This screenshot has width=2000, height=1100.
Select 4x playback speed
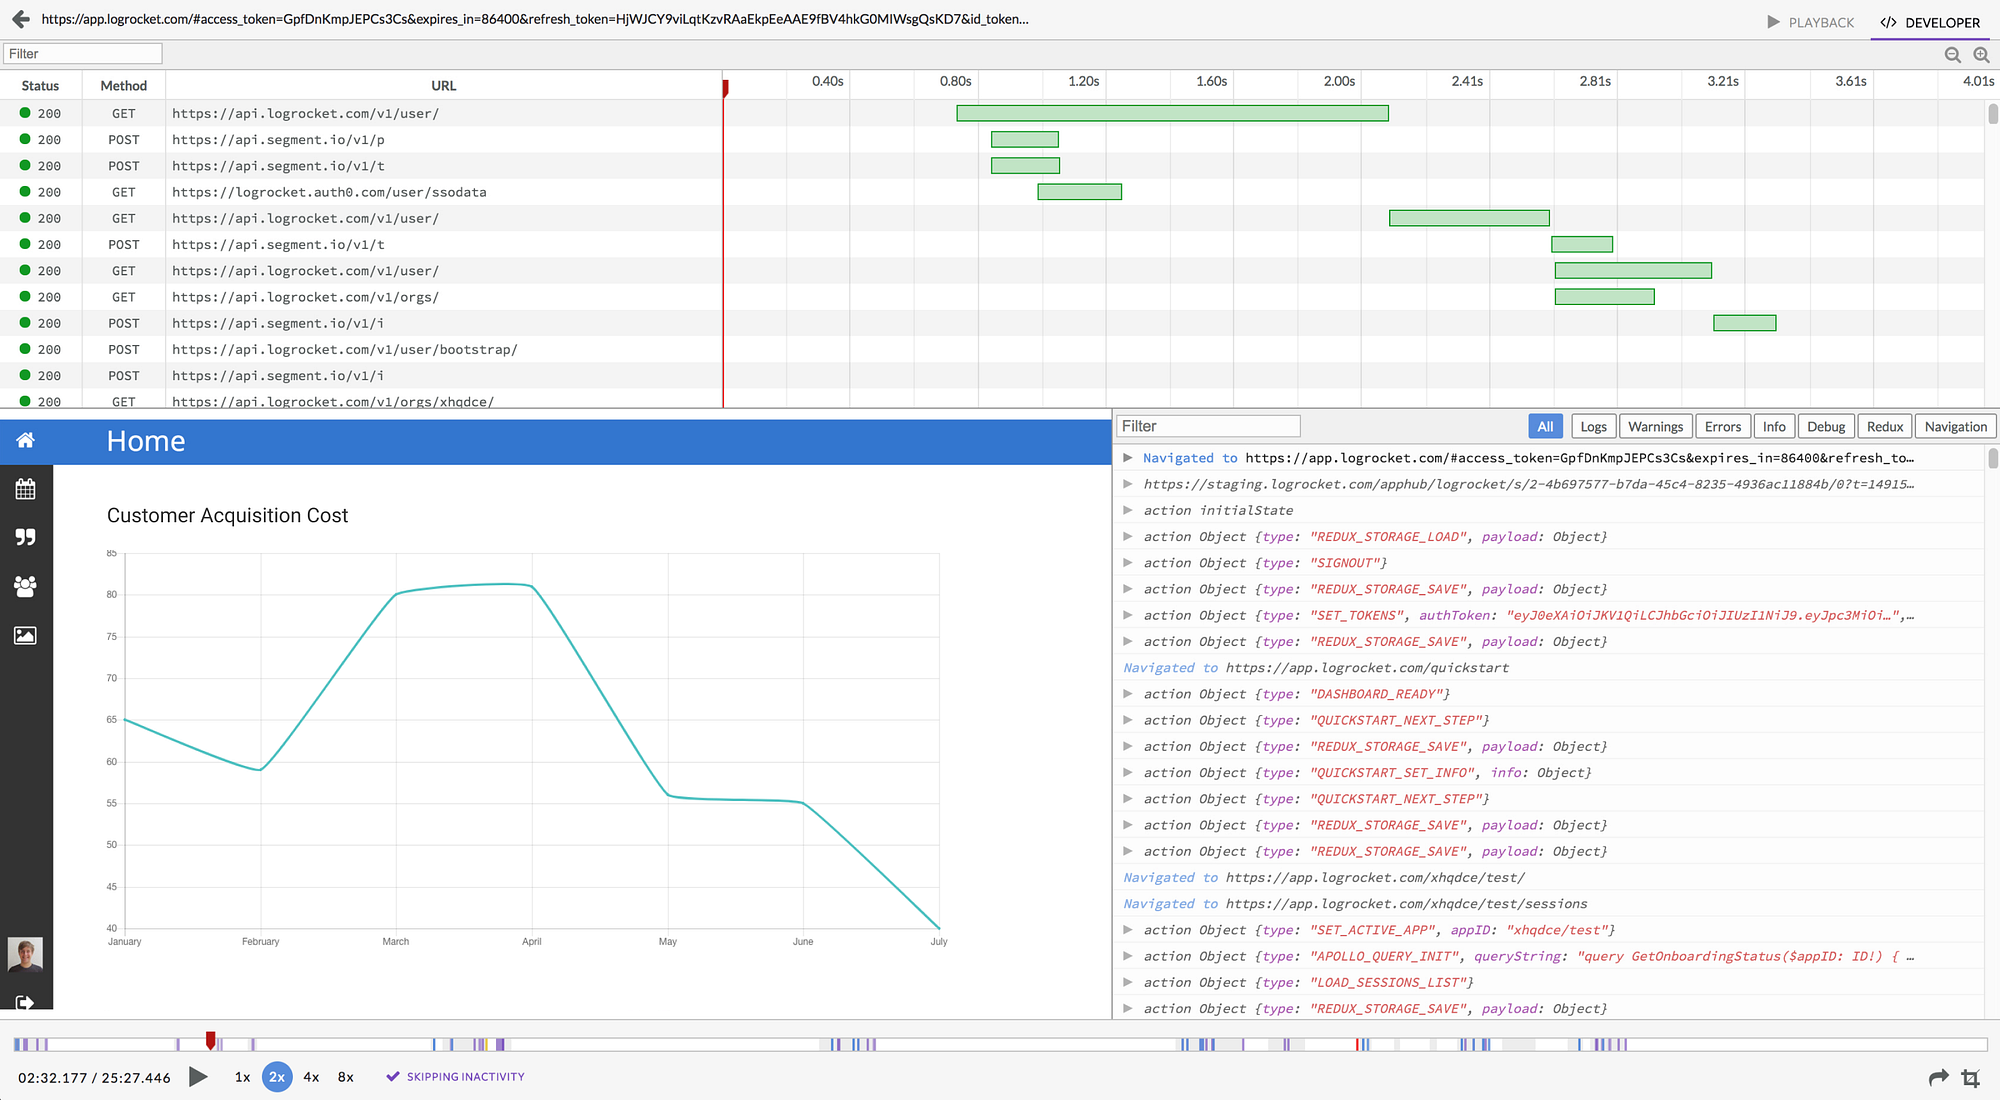pos(311,1077)
